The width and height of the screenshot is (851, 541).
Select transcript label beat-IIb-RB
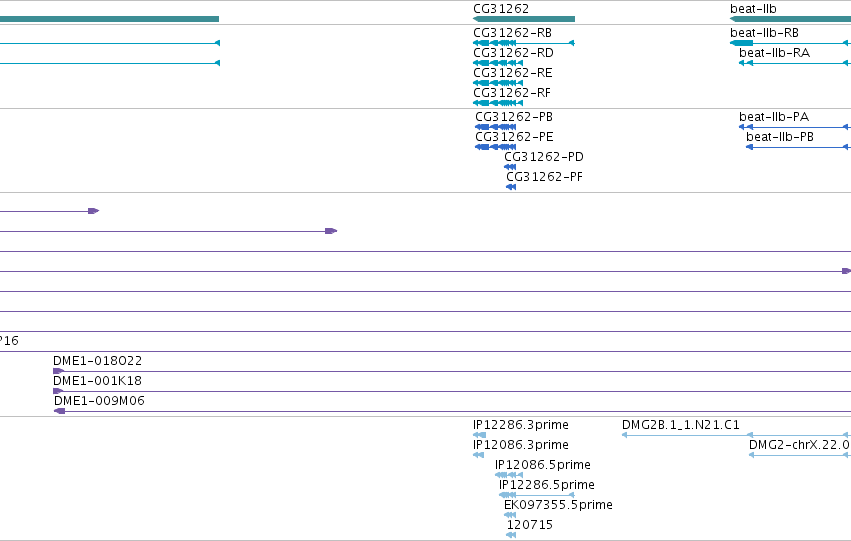pos(764,33)
